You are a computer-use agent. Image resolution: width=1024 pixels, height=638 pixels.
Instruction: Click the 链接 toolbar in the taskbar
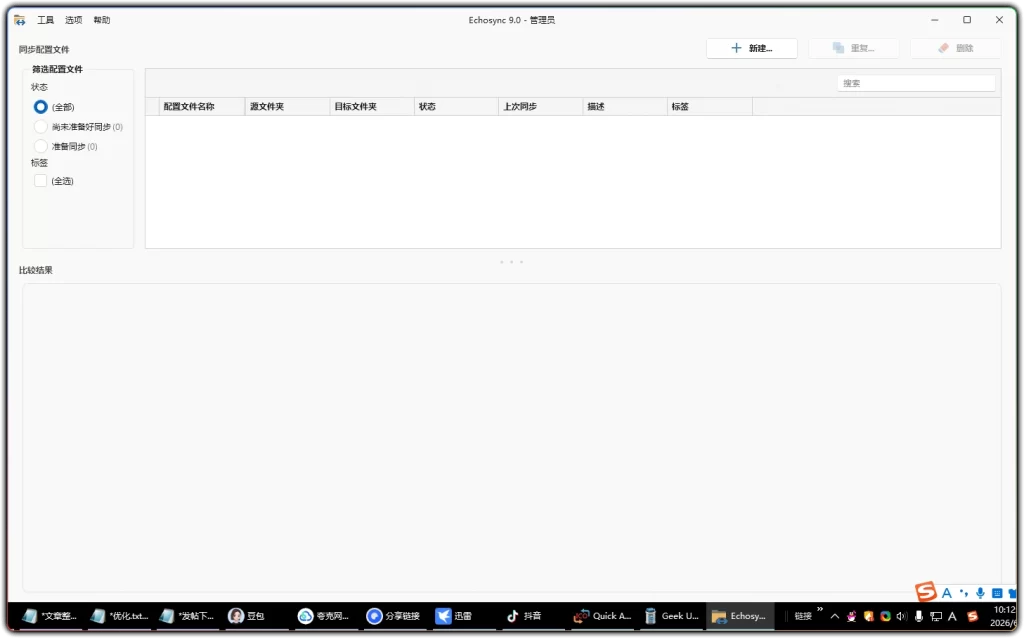[x=803, y=616]
